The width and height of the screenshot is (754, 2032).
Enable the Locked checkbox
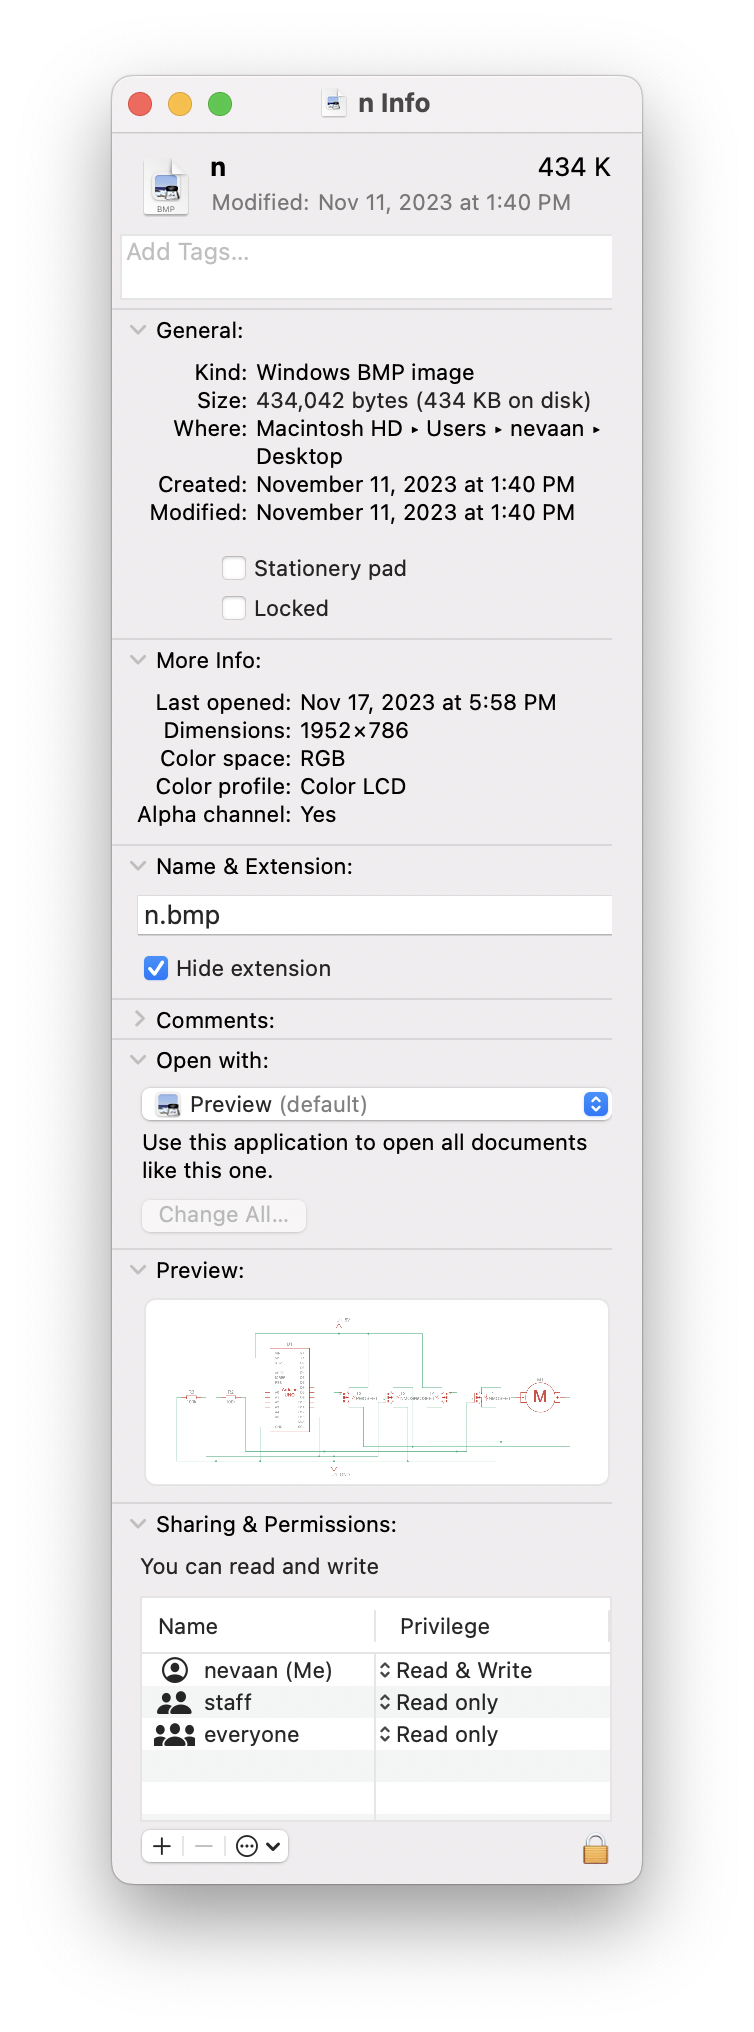(233, 607)
